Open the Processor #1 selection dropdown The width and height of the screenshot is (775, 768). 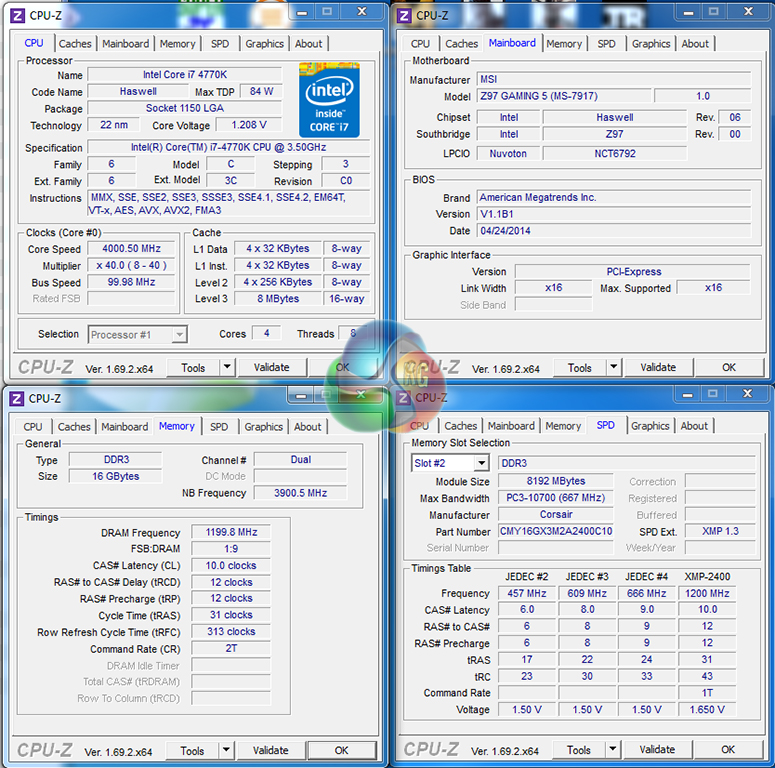pos(179,335)
